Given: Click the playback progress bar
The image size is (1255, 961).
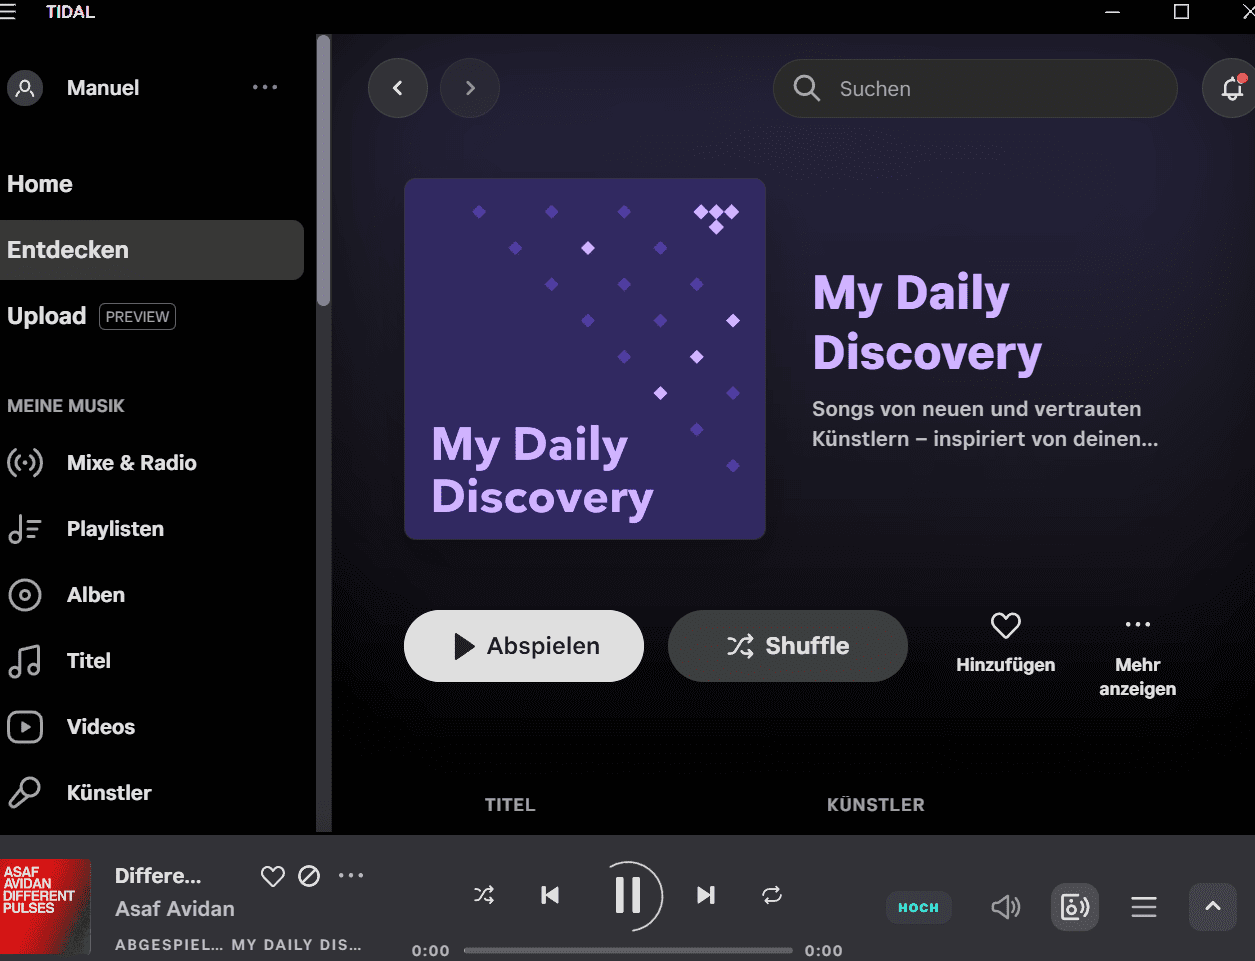Looking at the screenshot, I should point(628,950).
